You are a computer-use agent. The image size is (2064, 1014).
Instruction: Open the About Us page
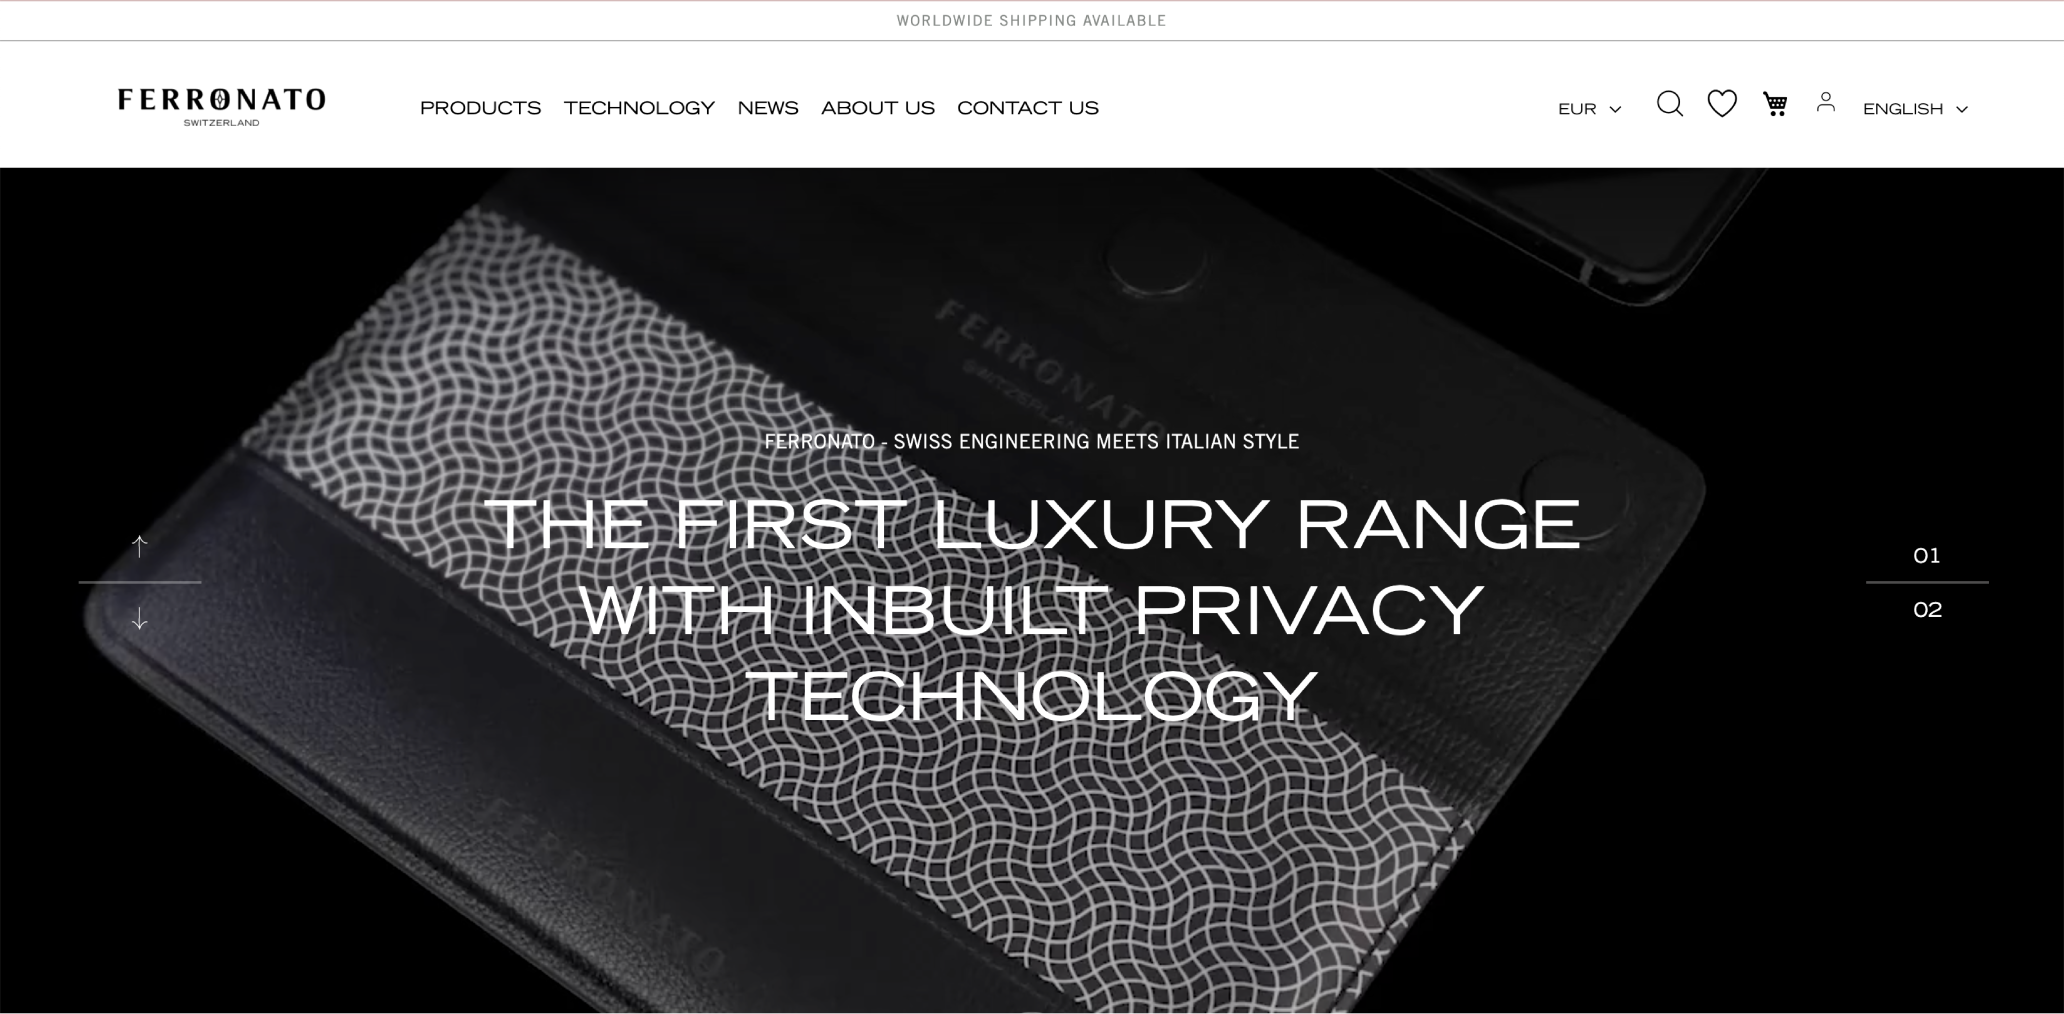(878, 108)
